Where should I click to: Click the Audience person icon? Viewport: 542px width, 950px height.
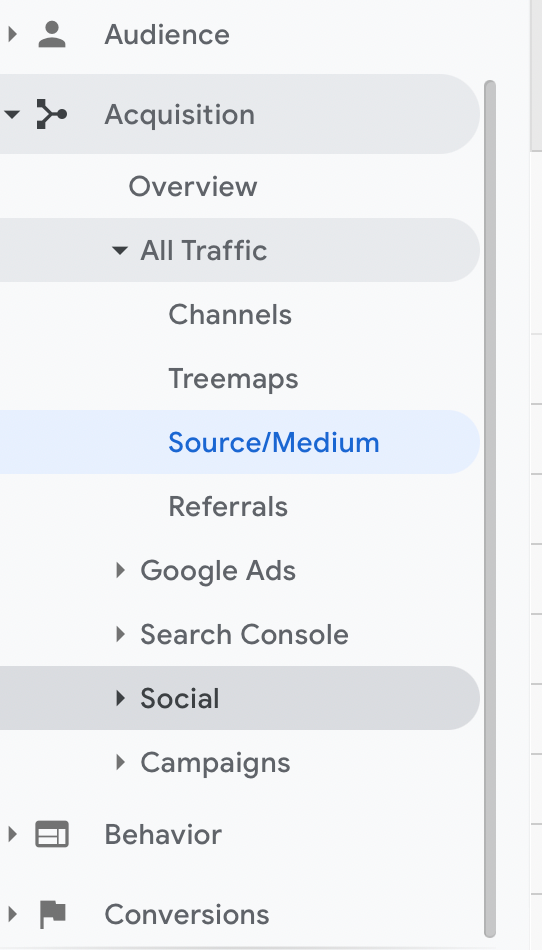tap(52, 35)
